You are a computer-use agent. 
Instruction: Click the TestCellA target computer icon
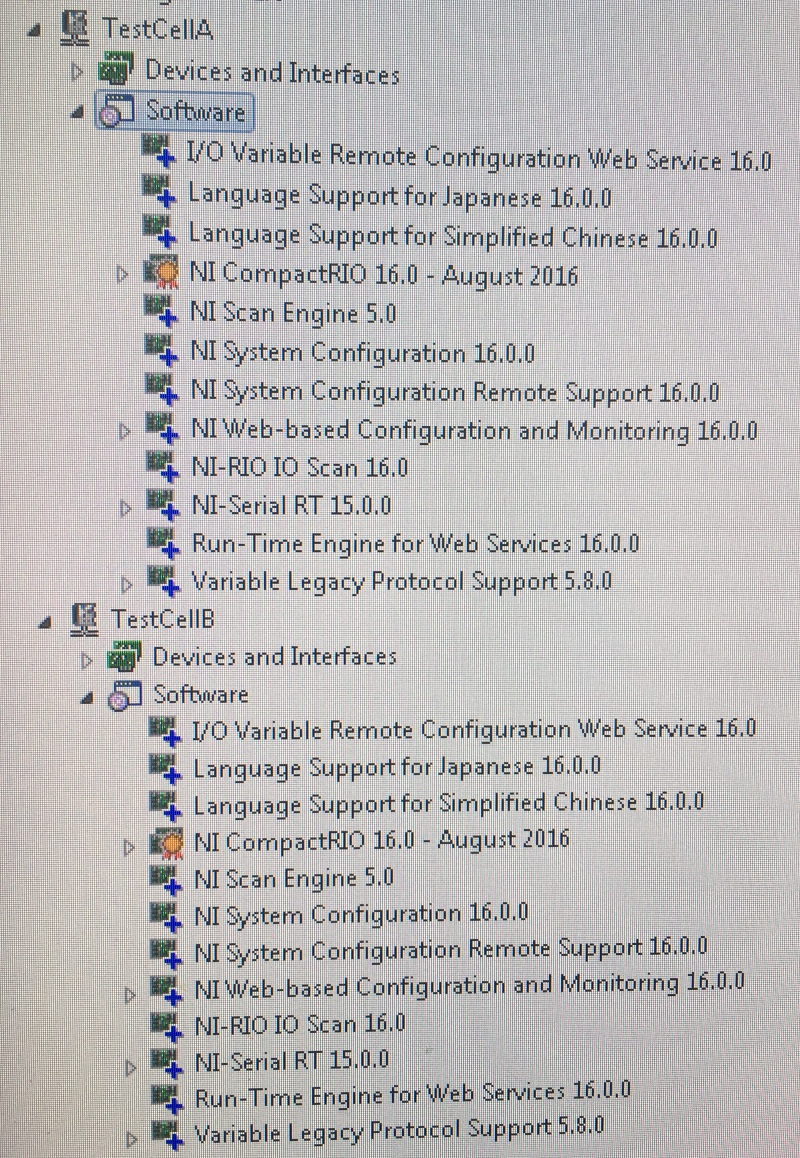pos(75,29)
